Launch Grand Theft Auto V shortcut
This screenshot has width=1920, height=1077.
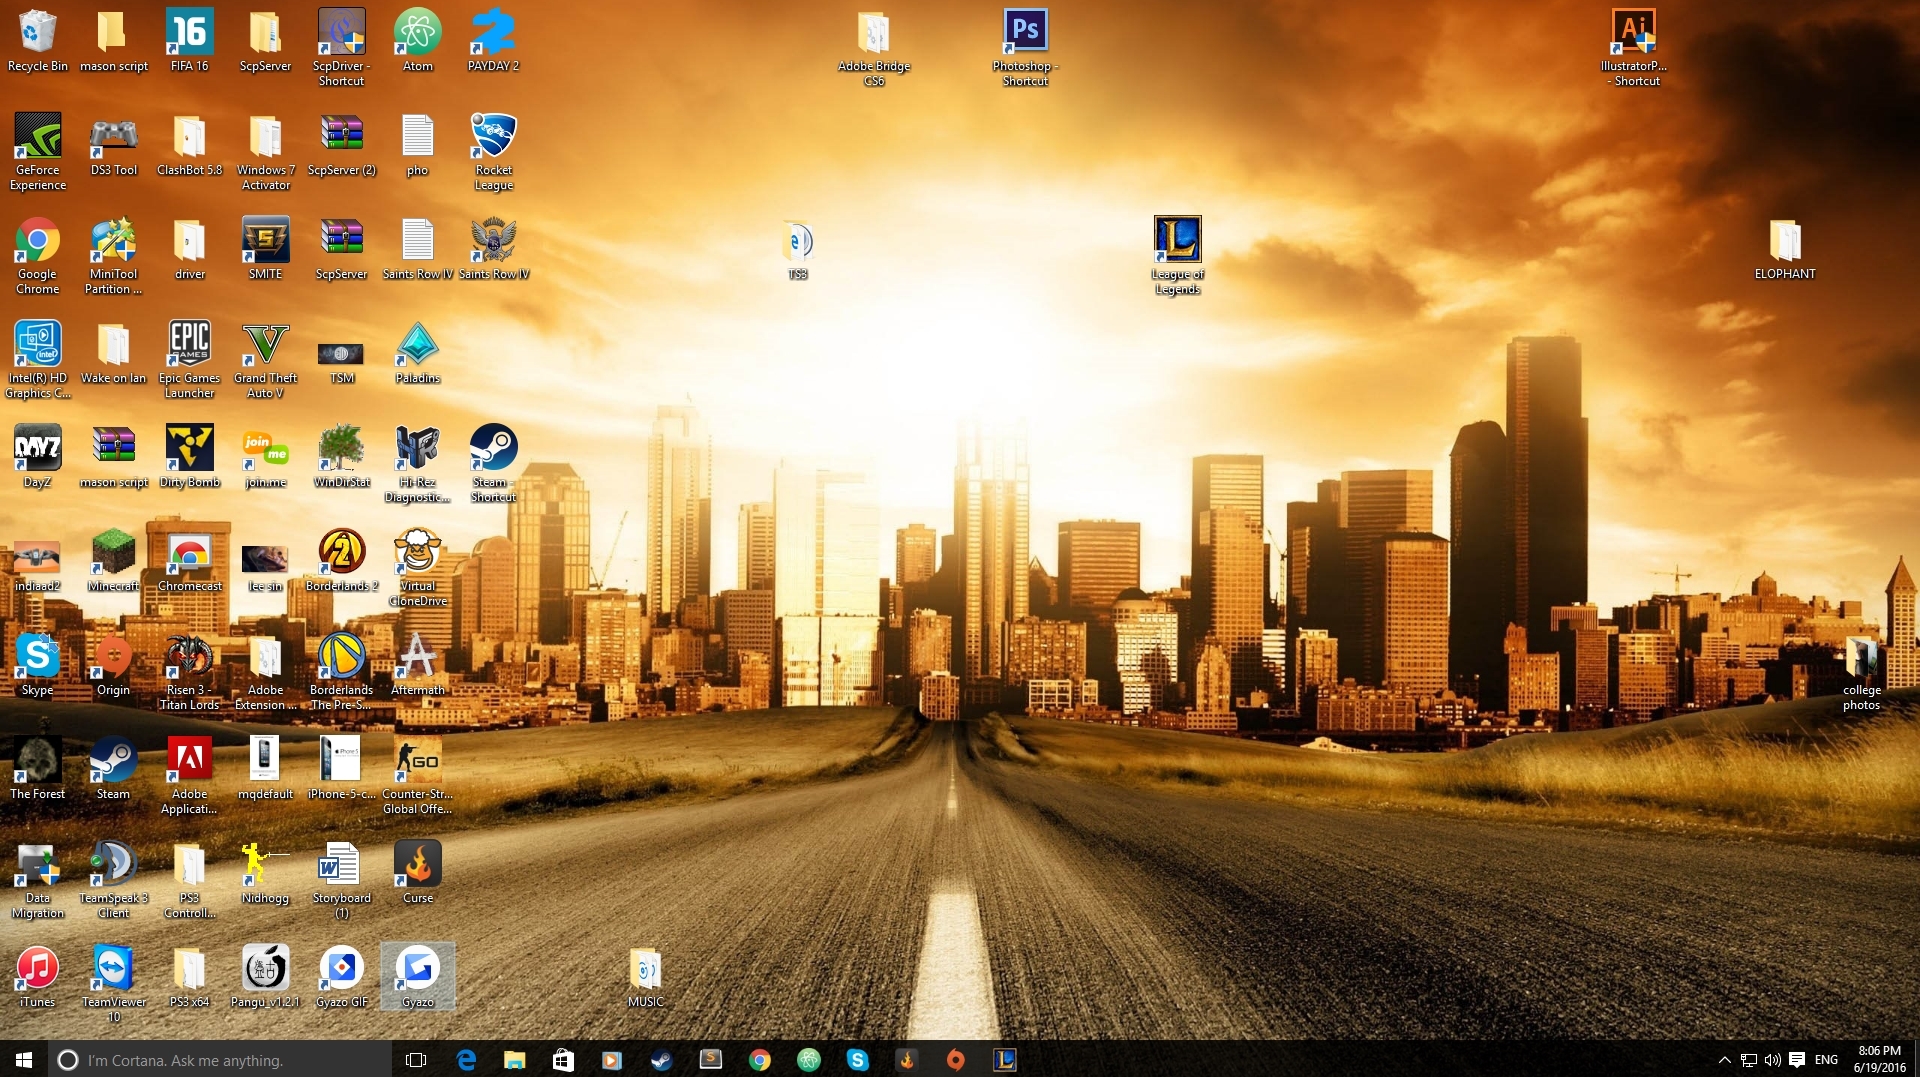265,360
